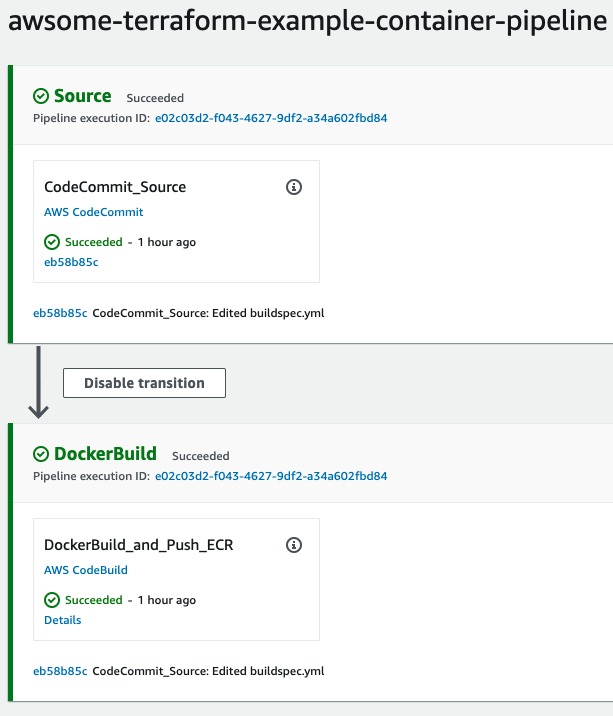
Task: Open the AWS CodeCommit provider link
Action: pos(94,212)
